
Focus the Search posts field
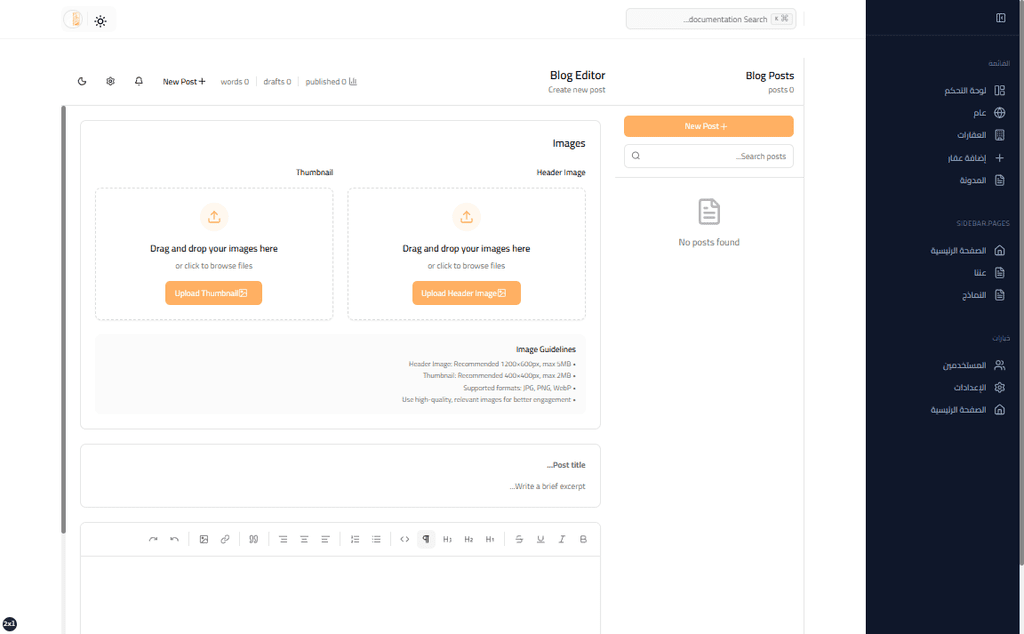[x=709, y=156]
